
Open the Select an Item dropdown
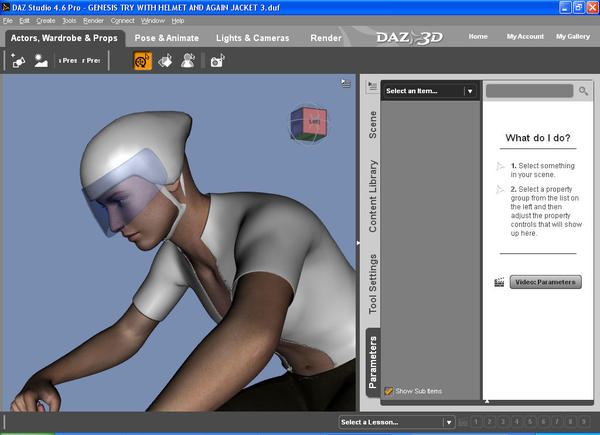click(431, 91)
